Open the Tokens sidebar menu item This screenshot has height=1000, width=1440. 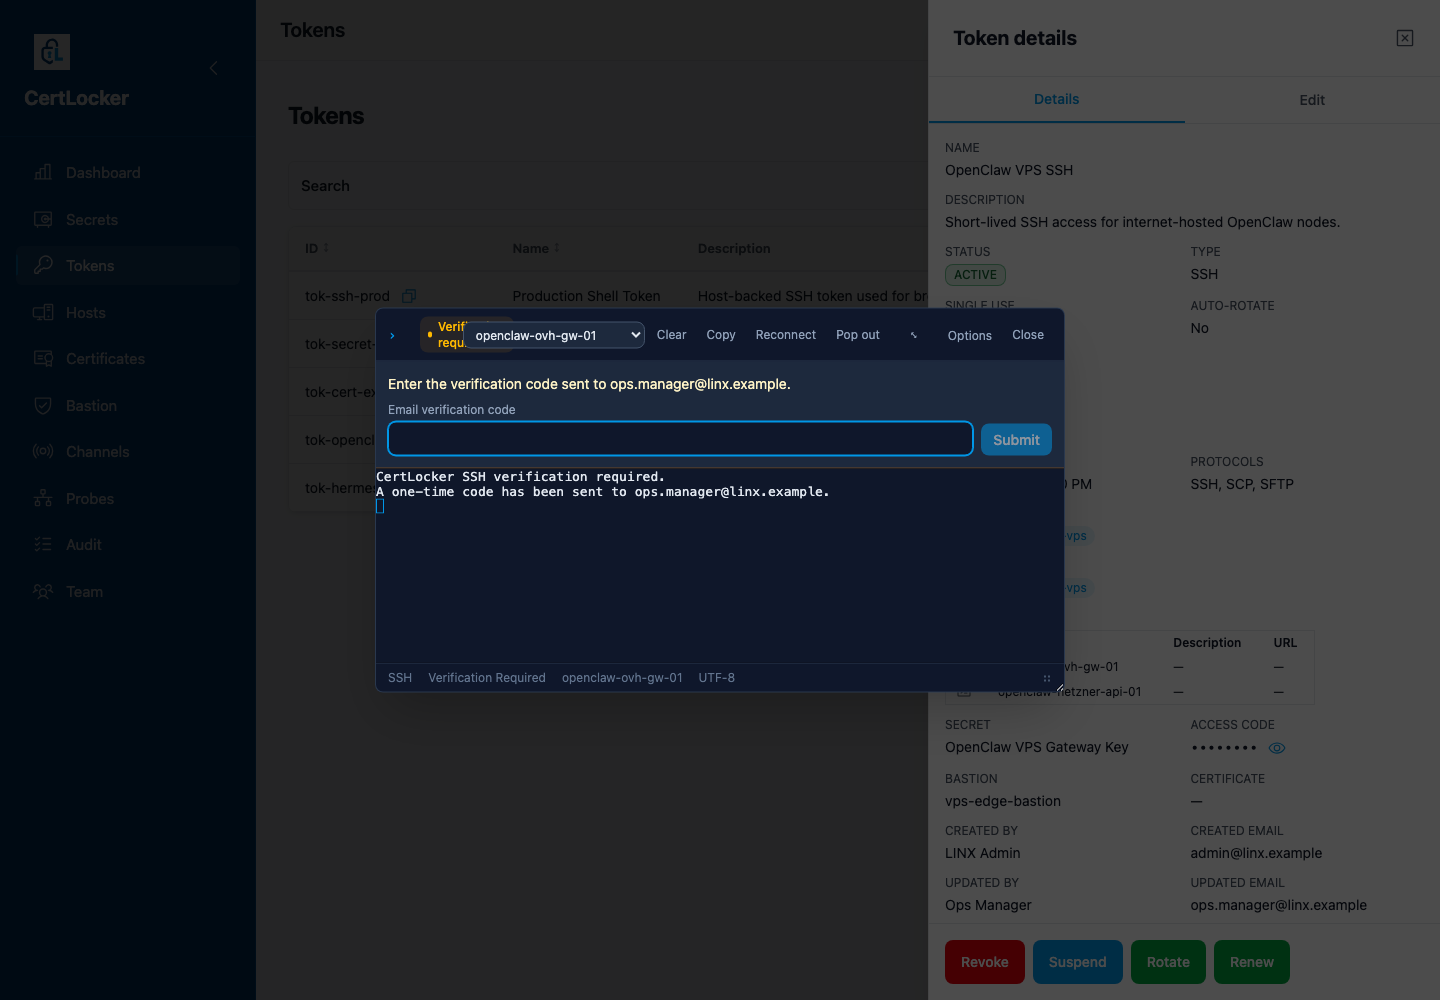(x=128, y=266)
